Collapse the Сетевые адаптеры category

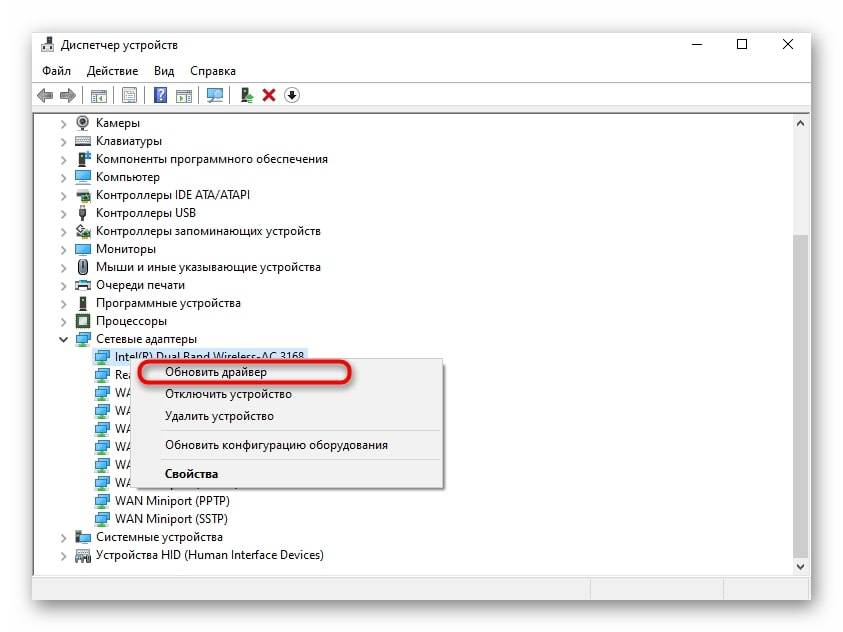click(x=64, y=339)
